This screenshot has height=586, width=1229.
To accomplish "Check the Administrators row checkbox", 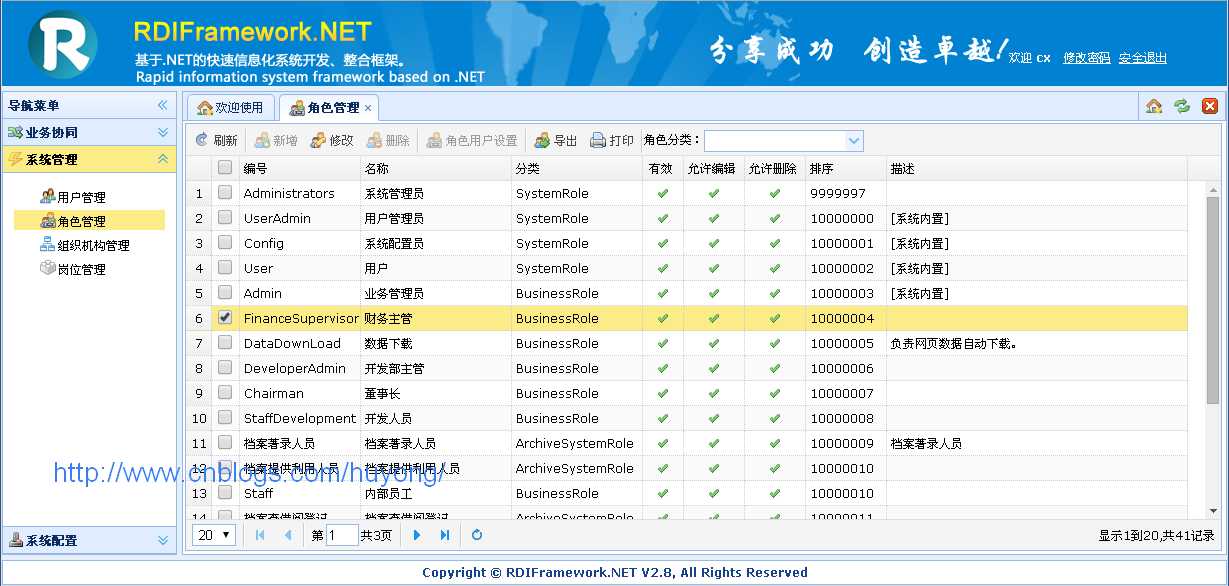I will [225, 193].
